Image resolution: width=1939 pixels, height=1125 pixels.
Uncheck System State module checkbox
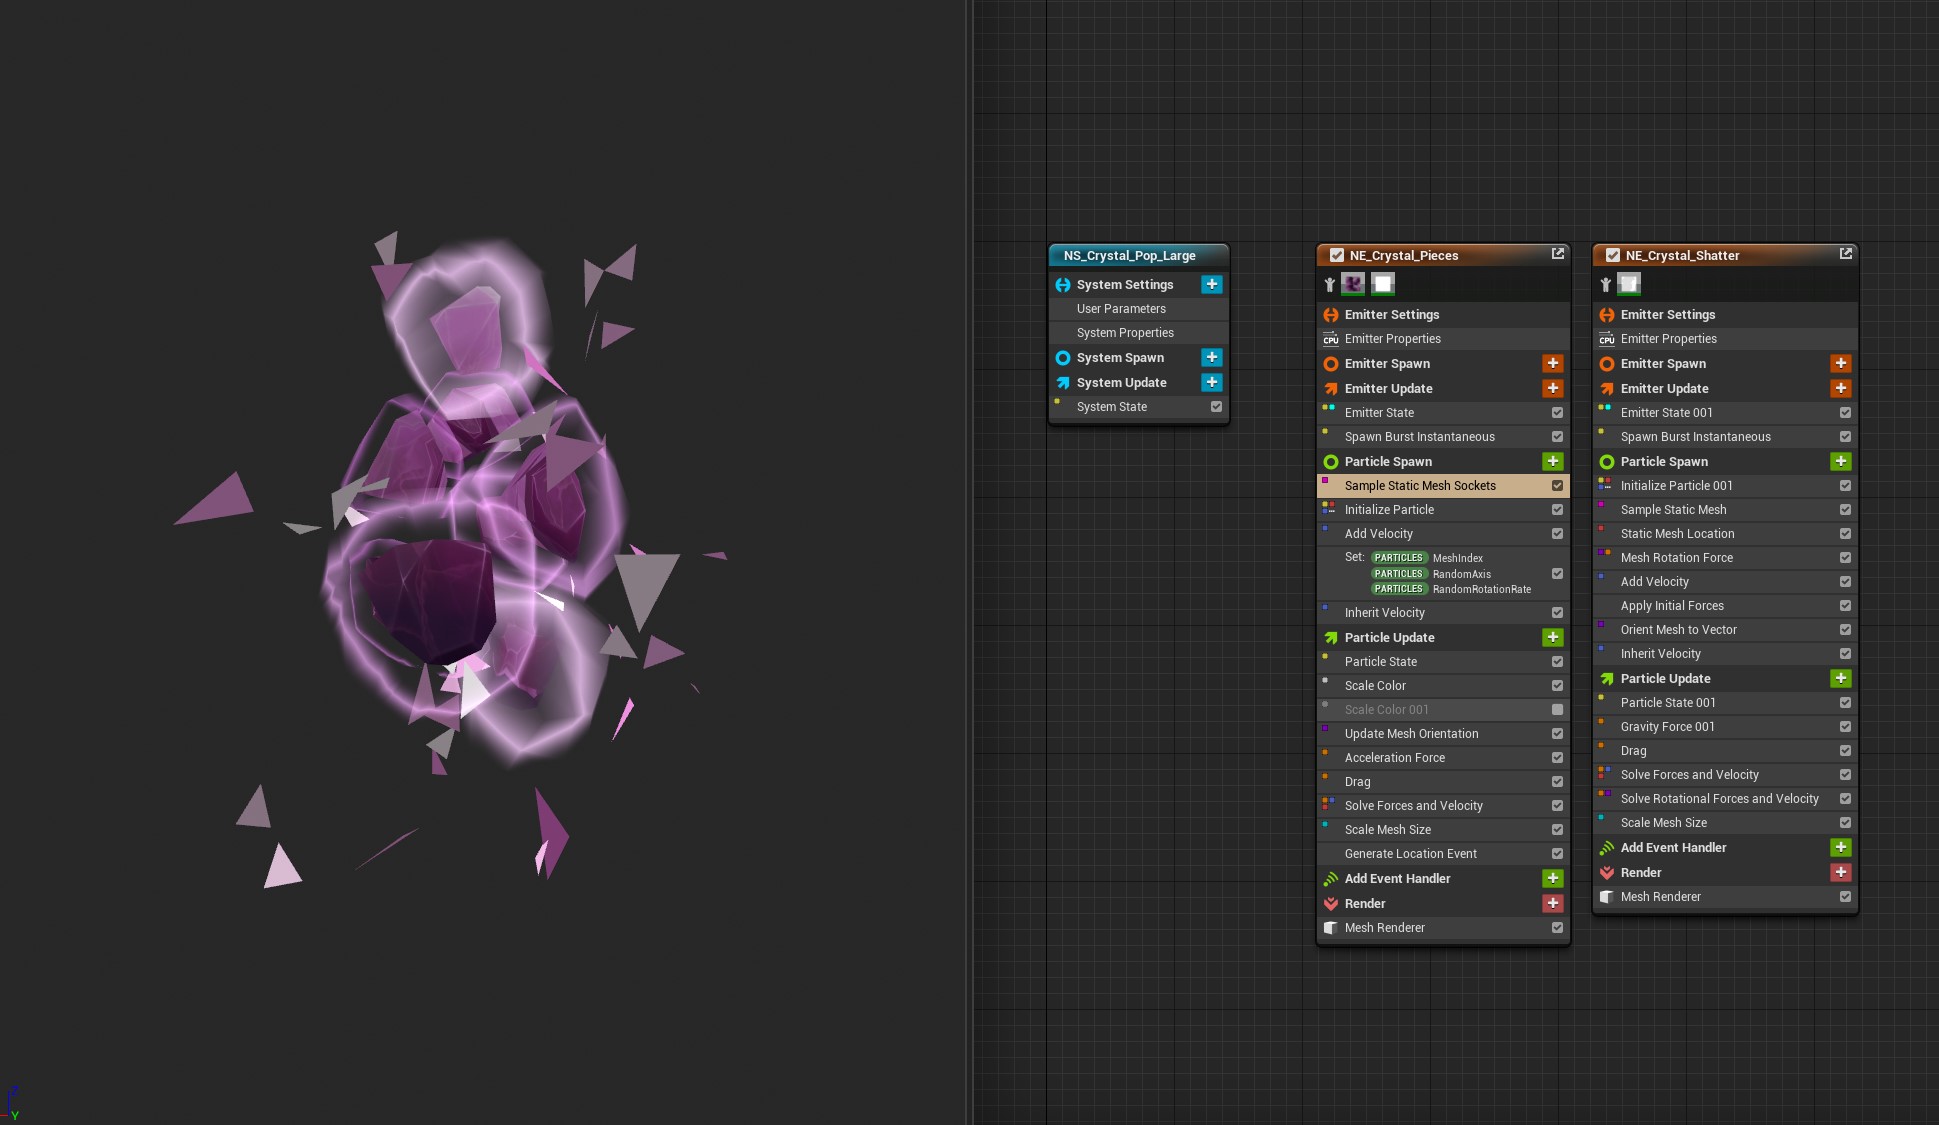(x=1216, y=406)
